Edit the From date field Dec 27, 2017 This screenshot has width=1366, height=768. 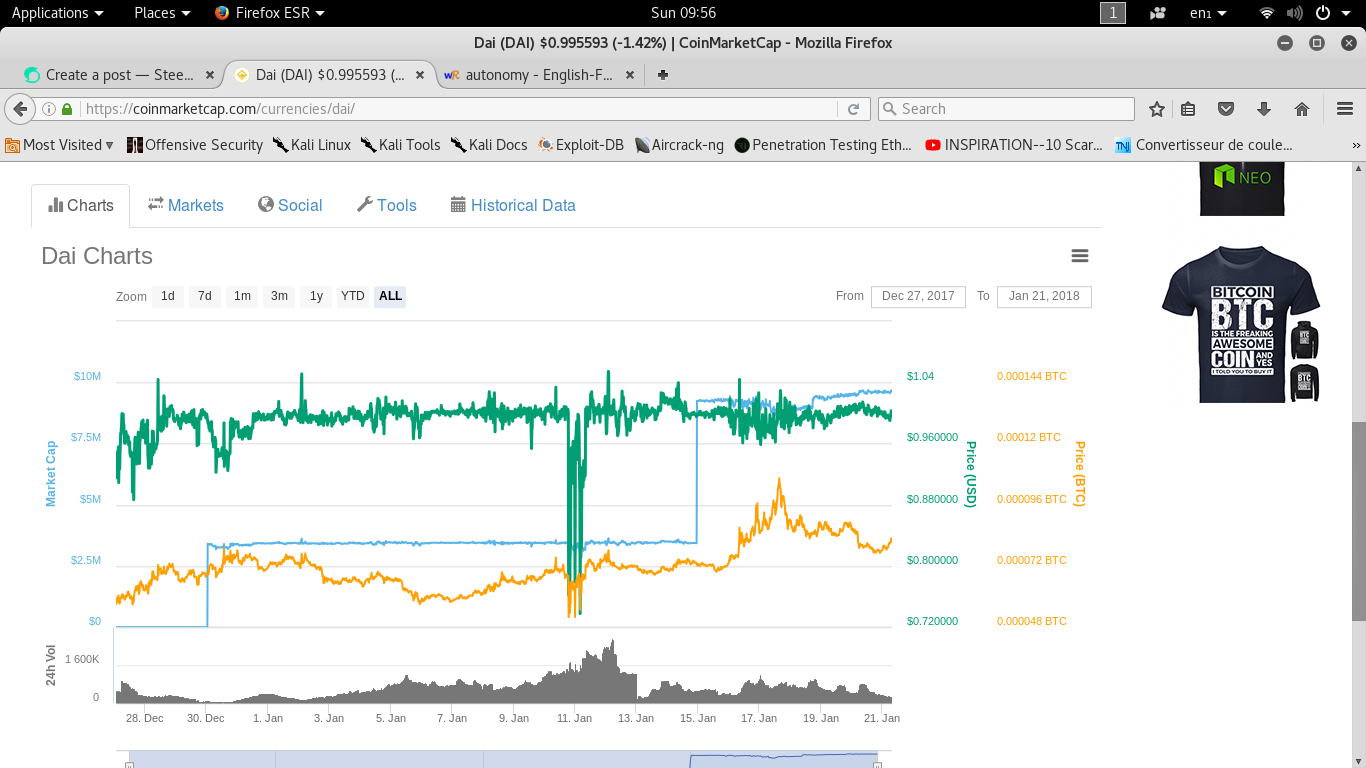click(x=918, y=296)
